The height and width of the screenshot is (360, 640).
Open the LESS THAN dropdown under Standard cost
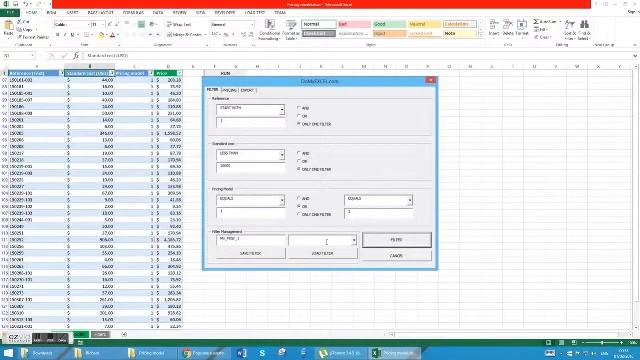[282, 155]
